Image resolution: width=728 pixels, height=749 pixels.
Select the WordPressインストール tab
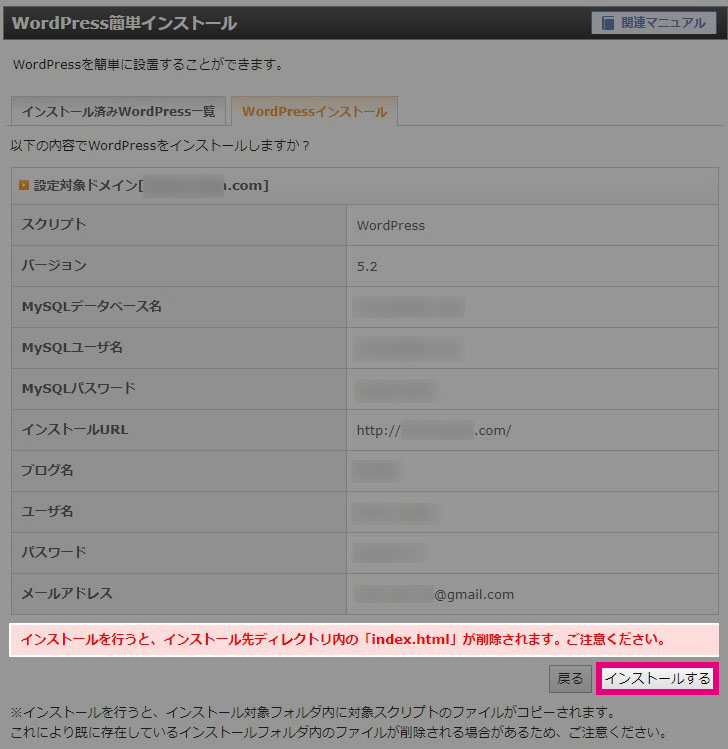coord(314,111)
